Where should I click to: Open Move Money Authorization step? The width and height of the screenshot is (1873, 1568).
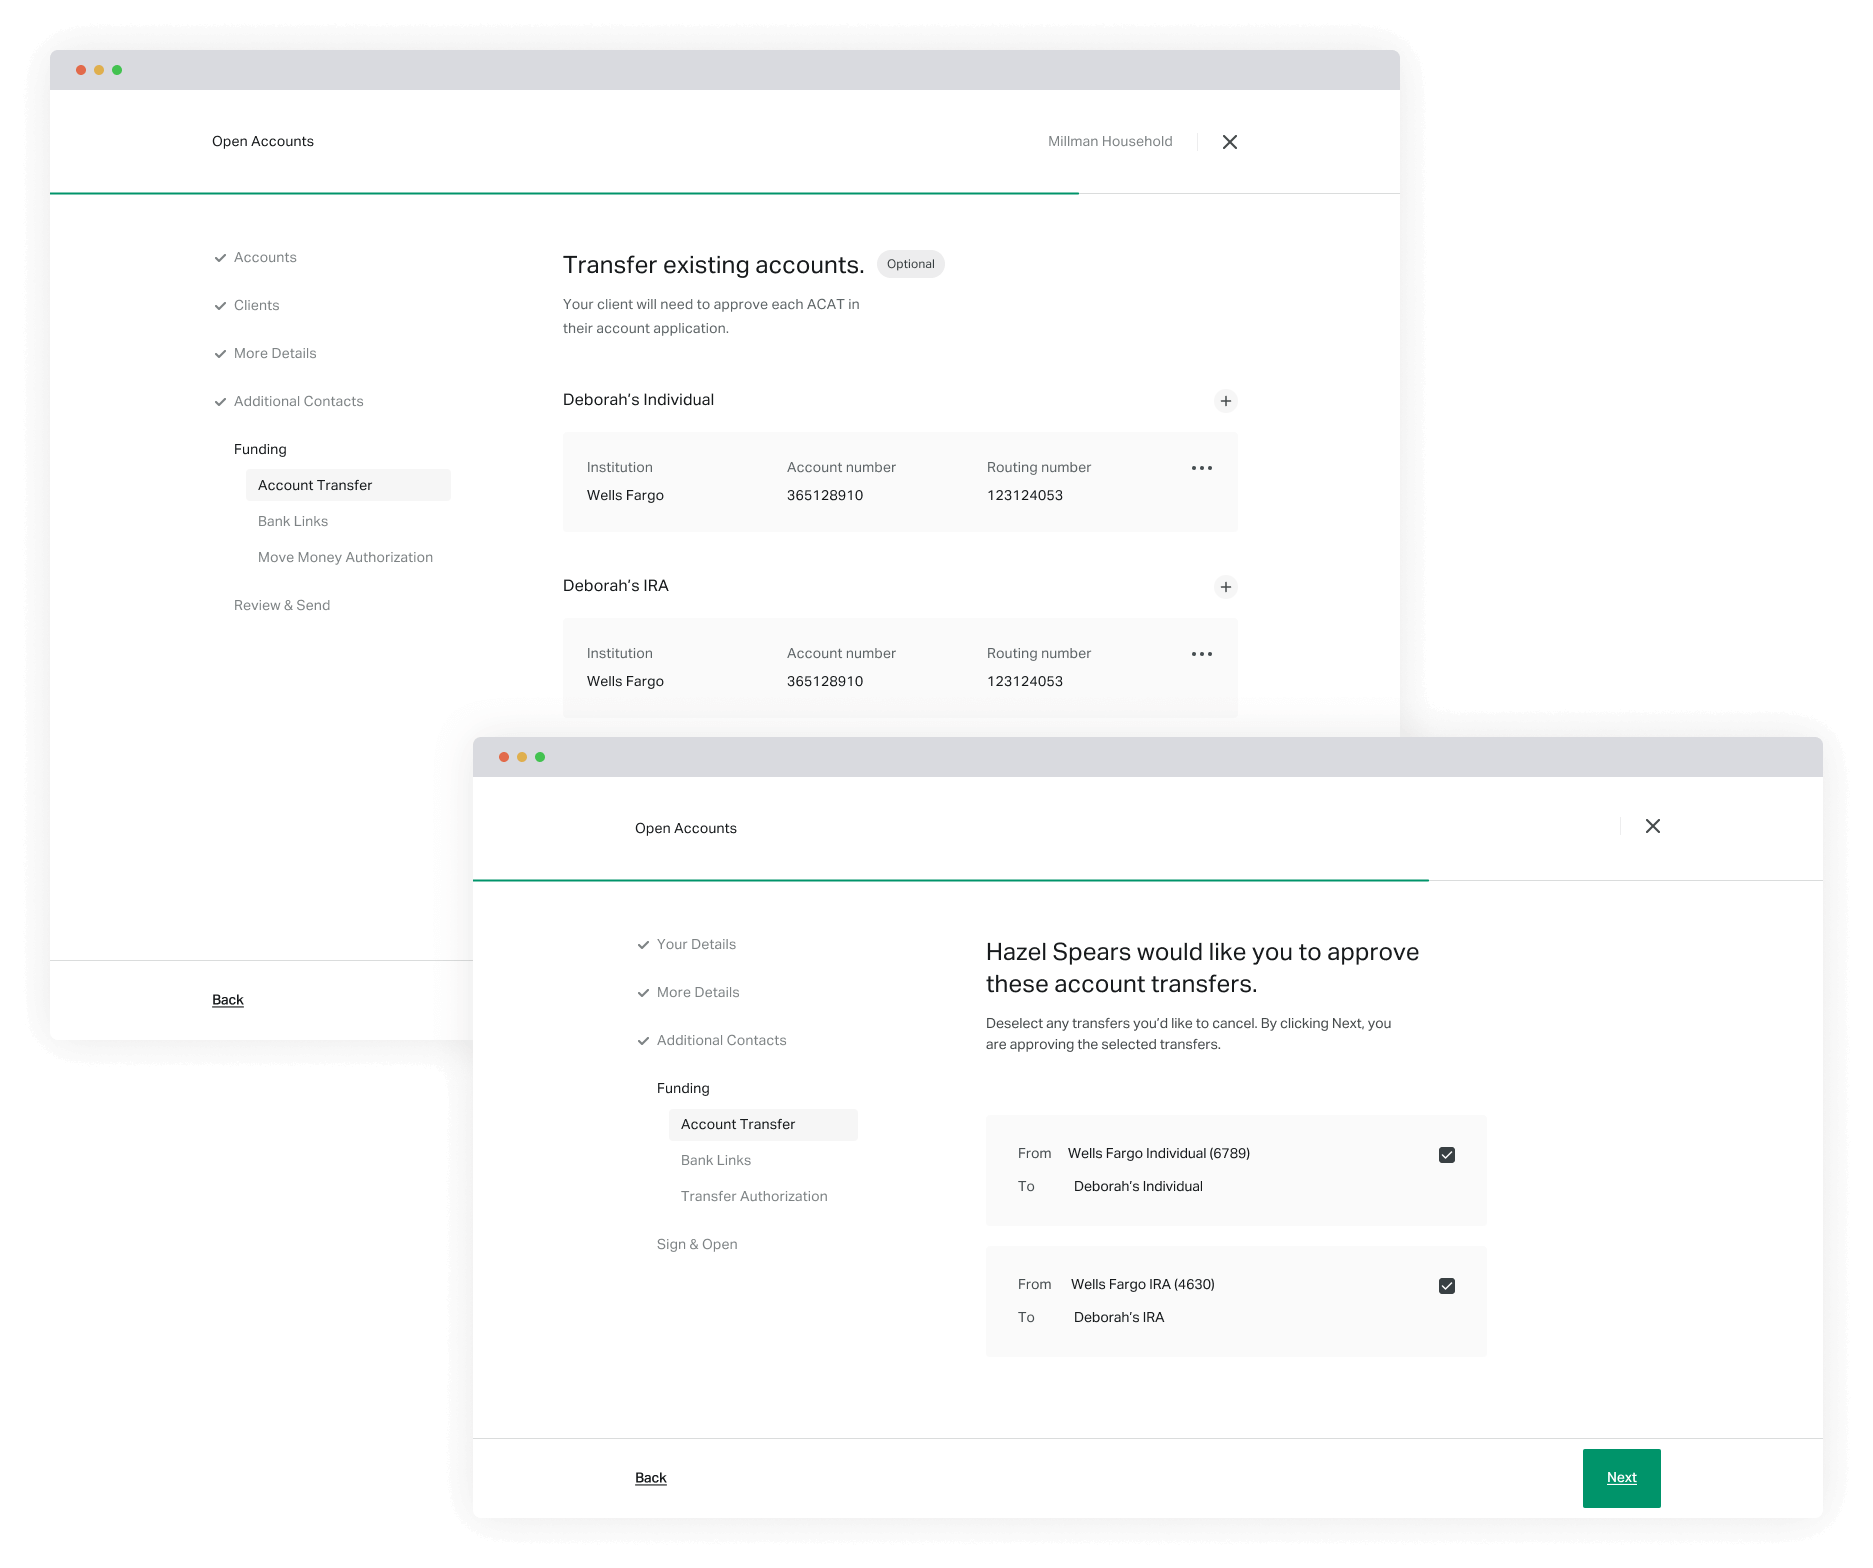tap(345, 557)
